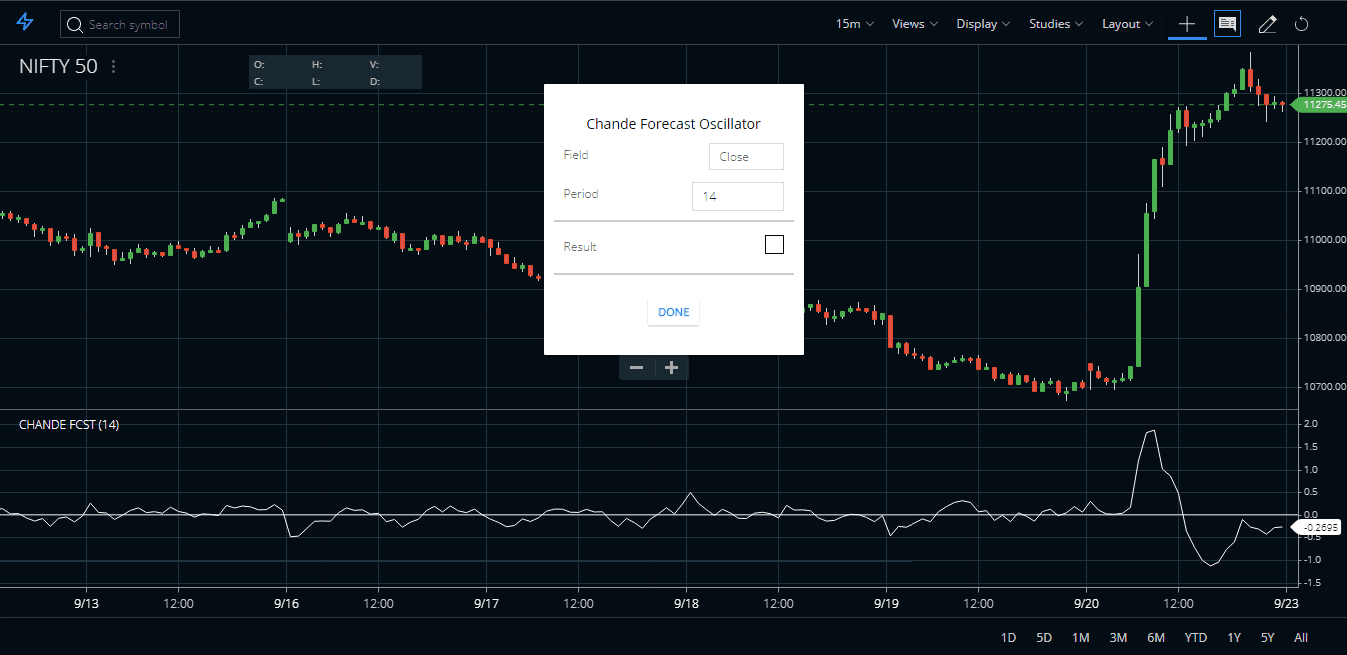Open the Views dropdown menu
Image resolution: width=1347 pixels, height=655 pixels.
click(x=915, y=24)
